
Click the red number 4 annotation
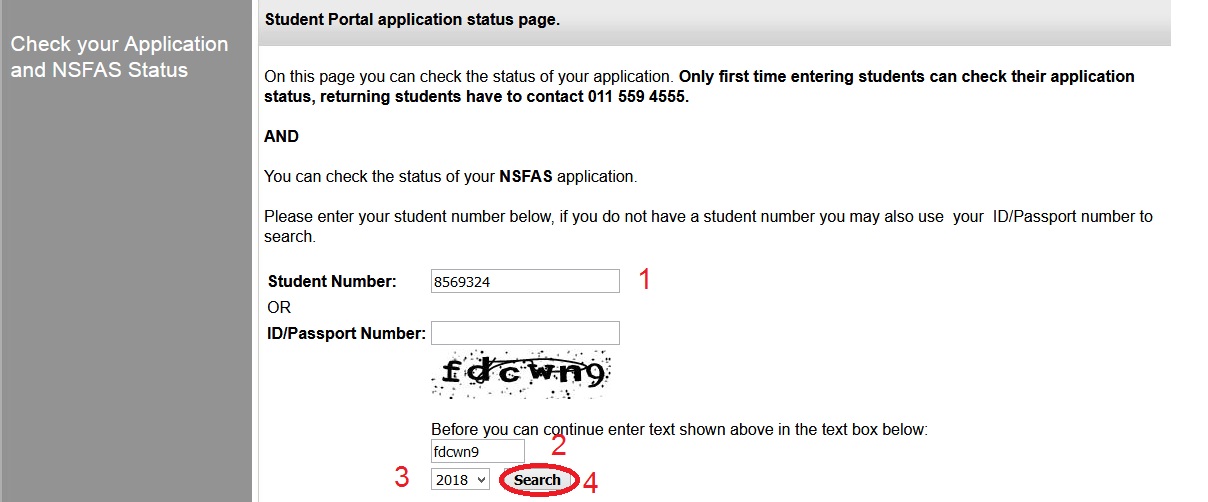(591, 483)
